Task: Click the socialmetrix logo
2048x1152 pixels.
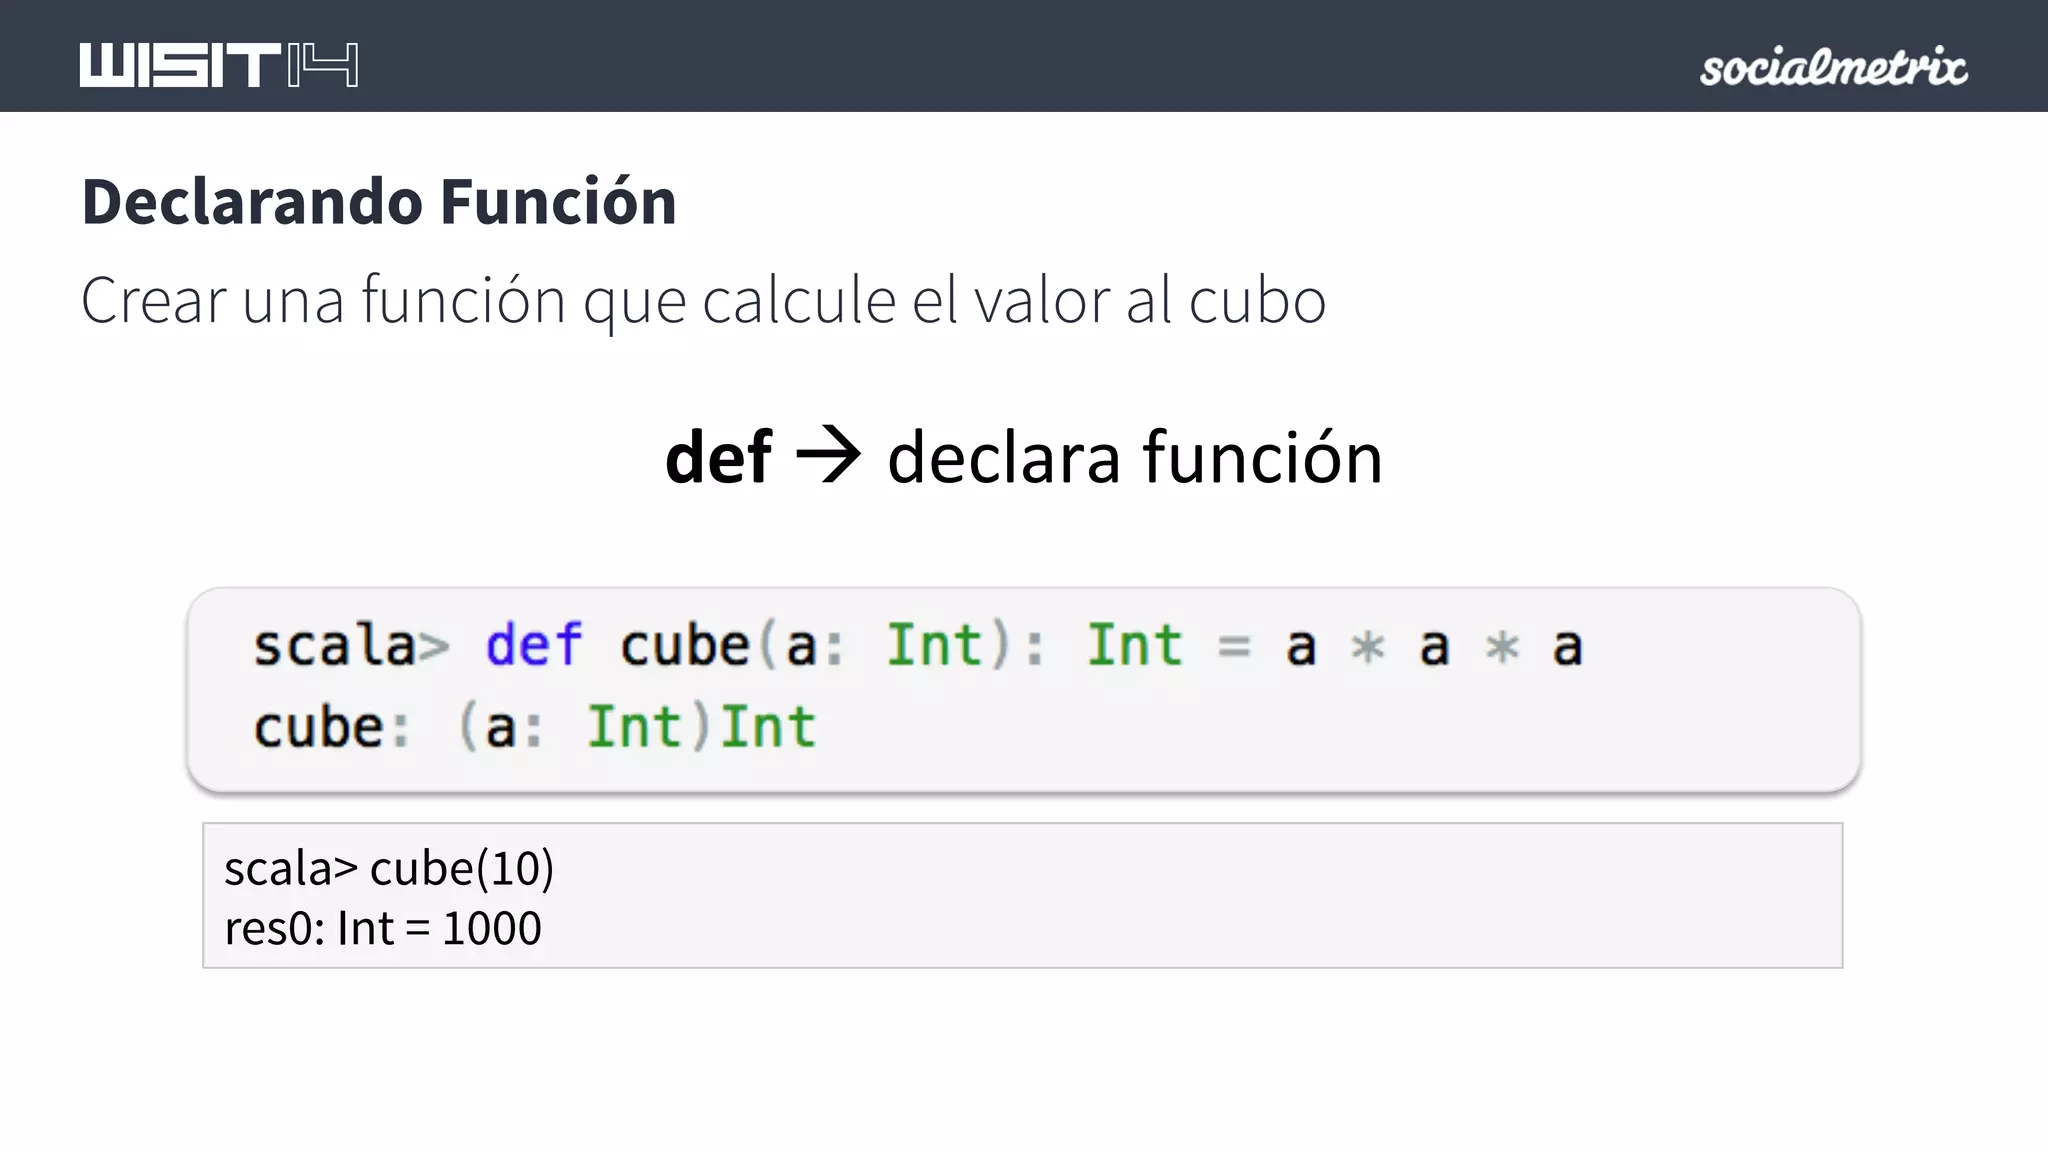Action: [1834, 67]
